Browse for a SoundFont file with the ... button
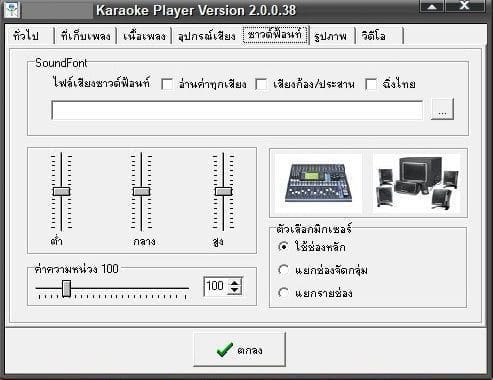Viewport: 493px width, 380px height. (x=442, y=109)
